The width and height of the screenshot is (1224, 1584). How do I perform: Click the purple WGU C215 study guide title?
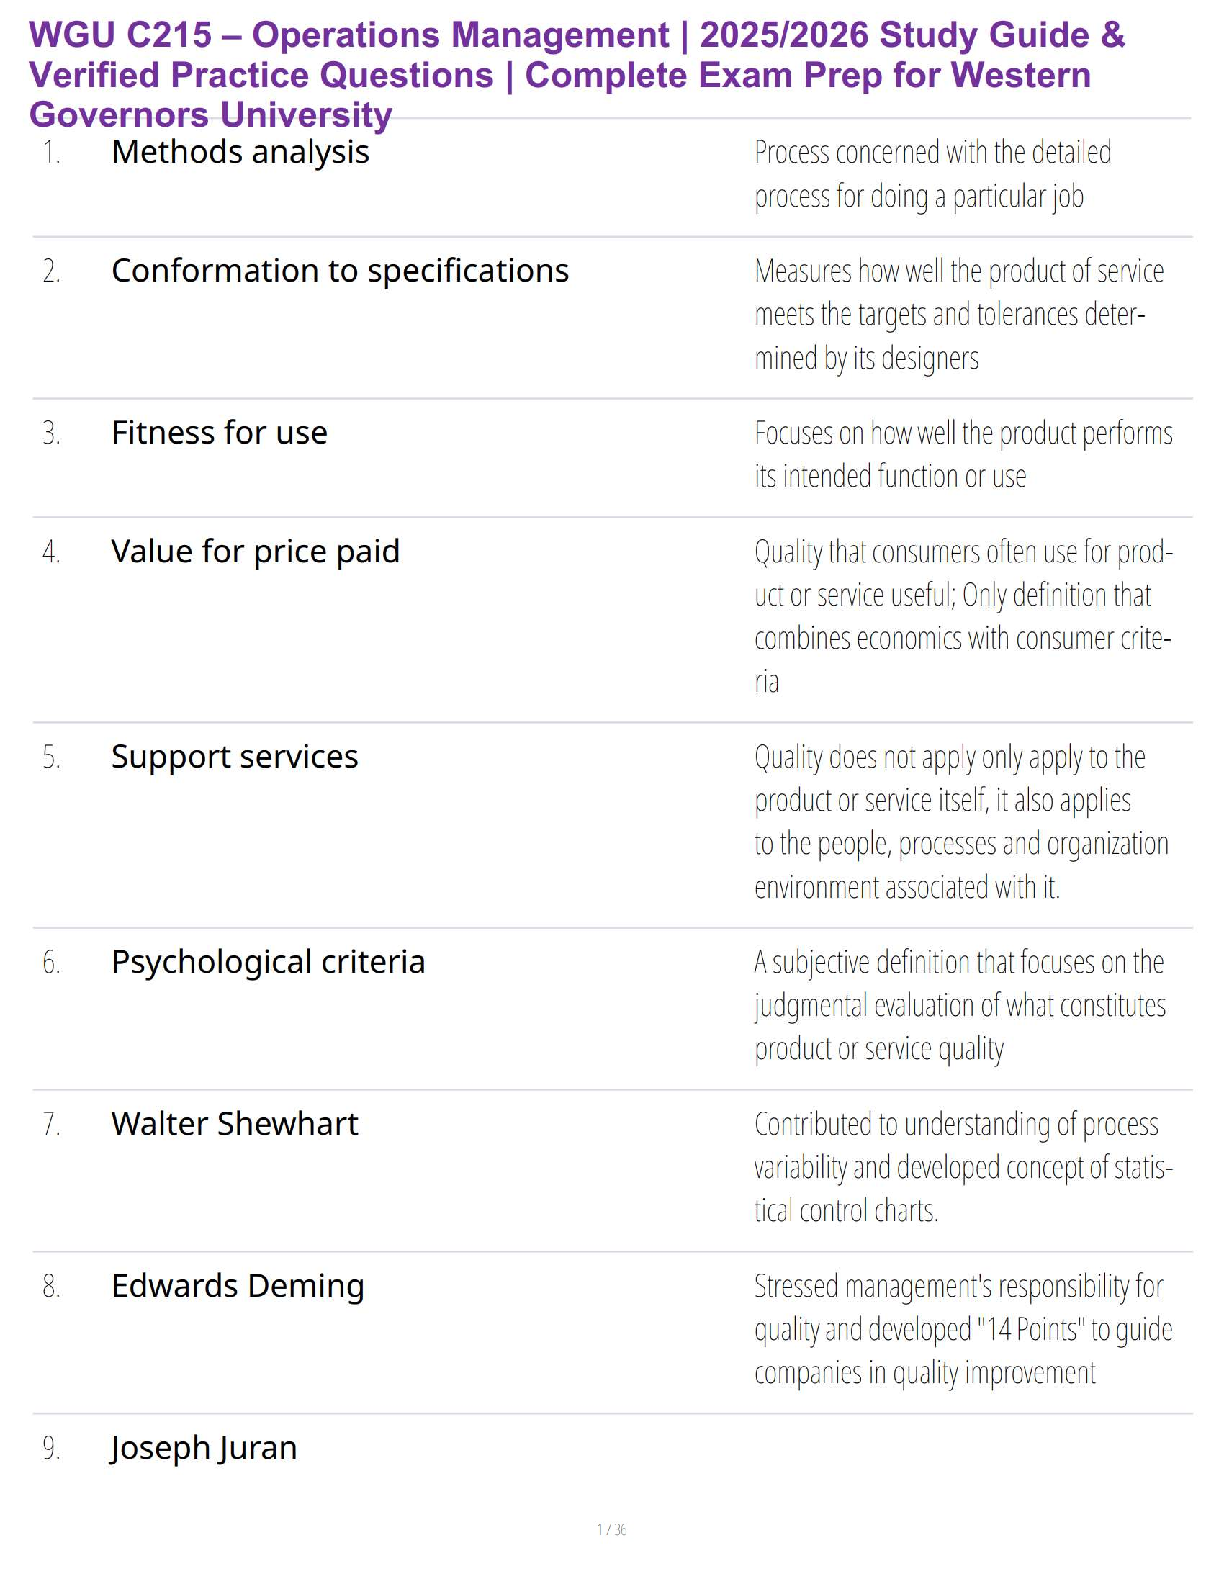point(577,75)
